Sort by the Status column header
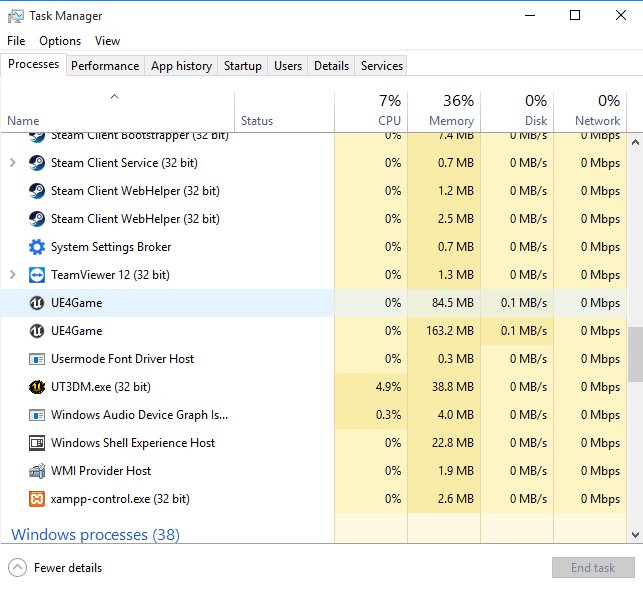This screenshot has width=643, height=592. click(285, 111)
